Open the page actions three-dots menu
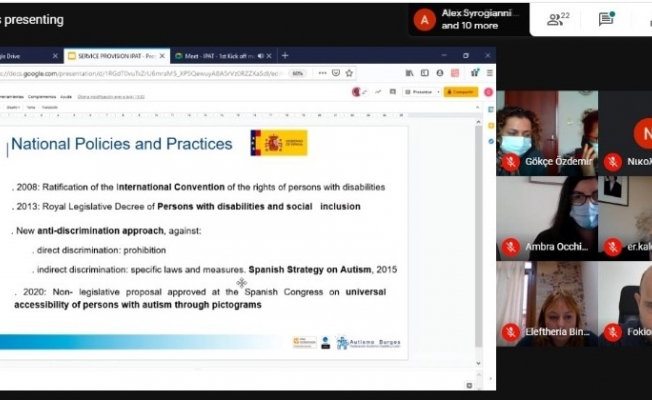The height and width of the screenshot is (400, 652). point(324,73)
